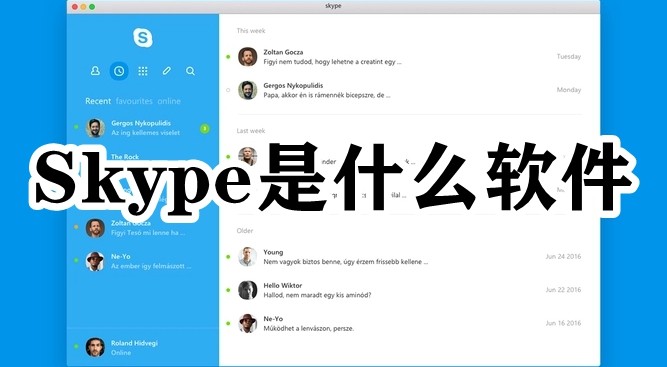Click Ne-Yo avatar in main list
Image resolution: width=667 pixels, height=367 pixels.
point(248,323)
